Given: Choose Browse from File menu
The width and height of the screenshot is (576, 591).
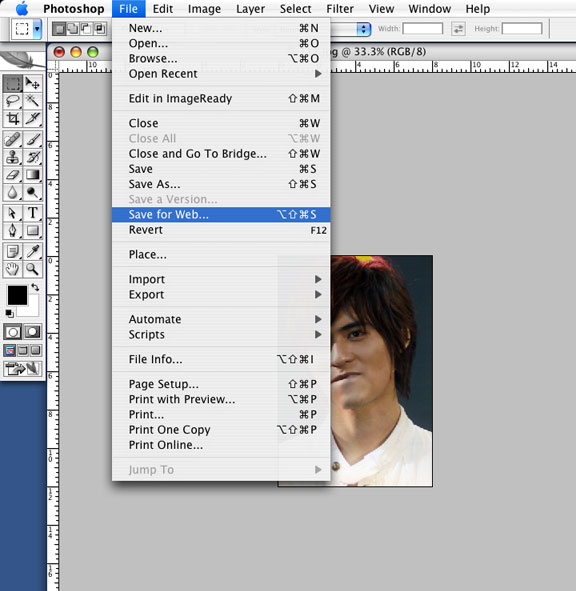Looking at the screenshot, I should 221,58.
